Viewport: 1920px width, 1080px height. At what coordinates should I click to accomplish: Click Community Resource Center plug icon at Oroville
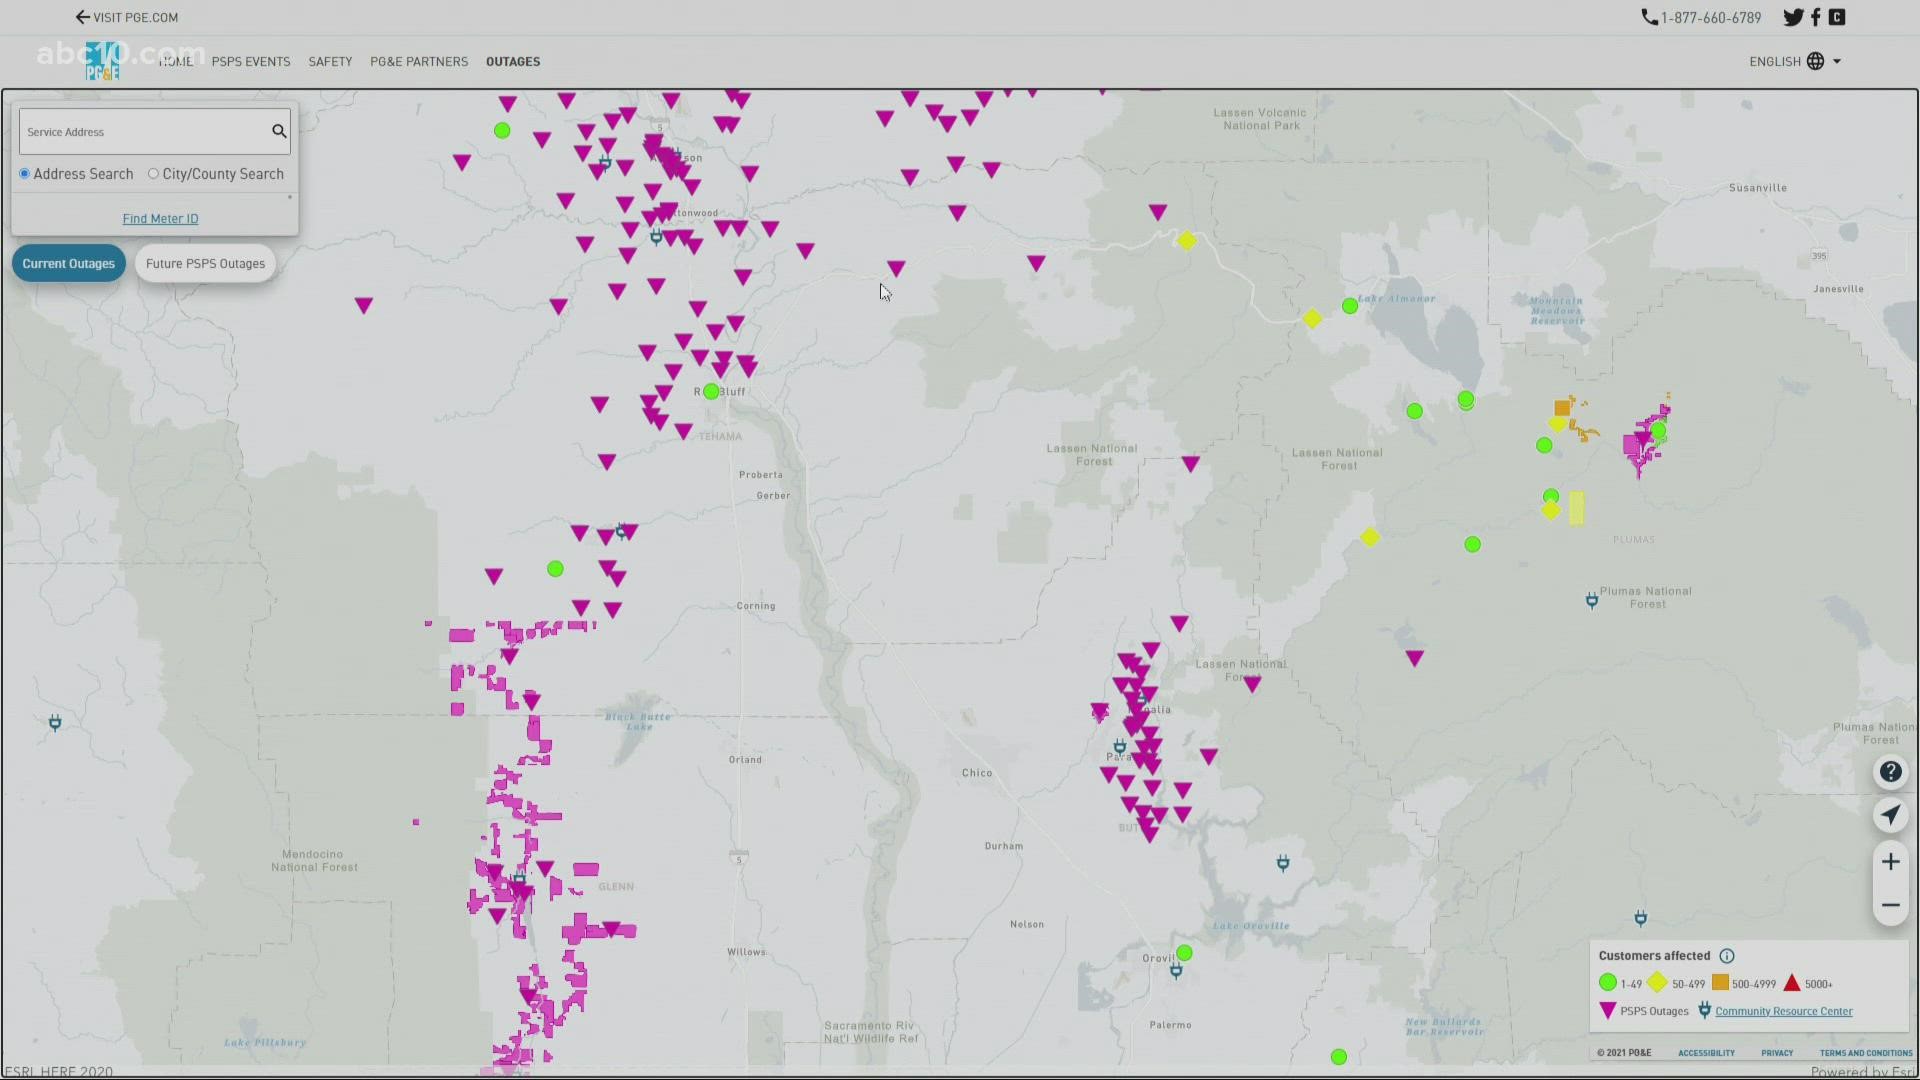[x=1176, y=971]
